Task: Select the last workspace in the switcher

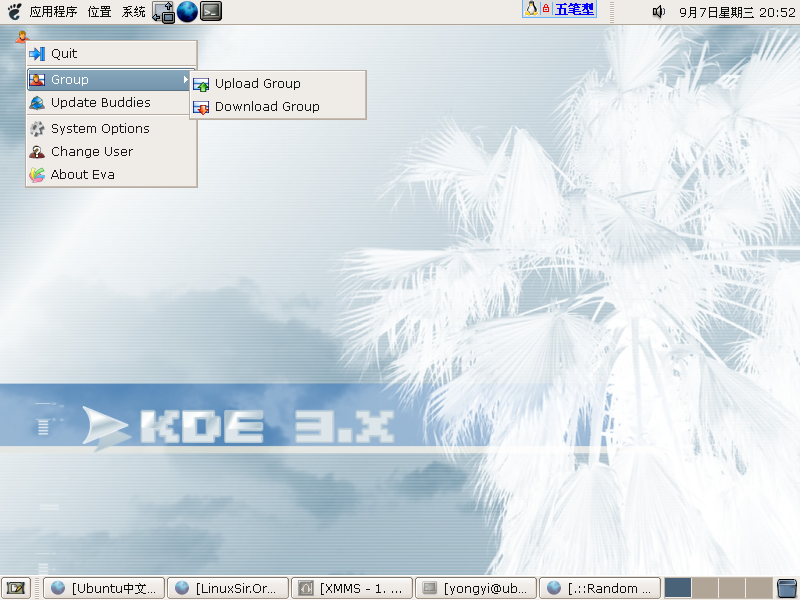Action: coord(759,588)
